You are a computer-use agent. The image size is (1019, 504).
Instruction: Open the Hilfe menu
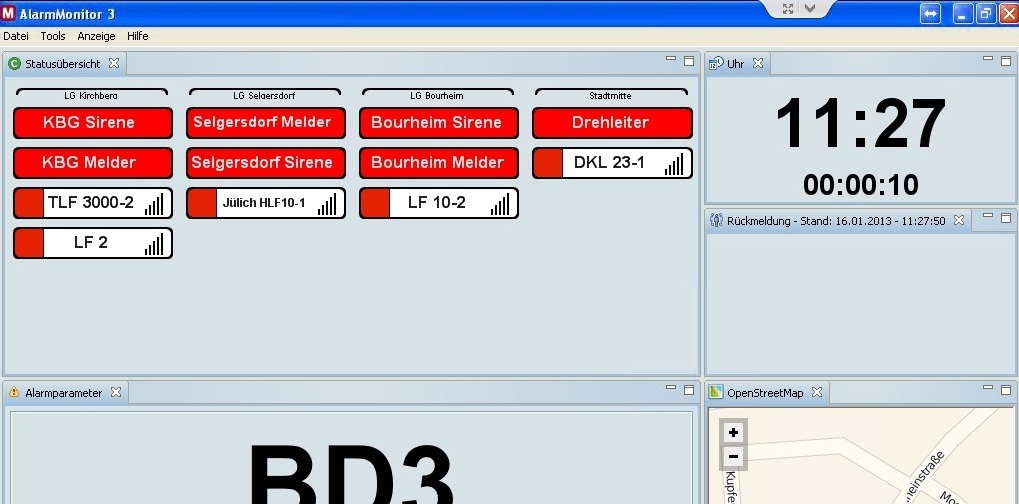[x=137, y=36]
